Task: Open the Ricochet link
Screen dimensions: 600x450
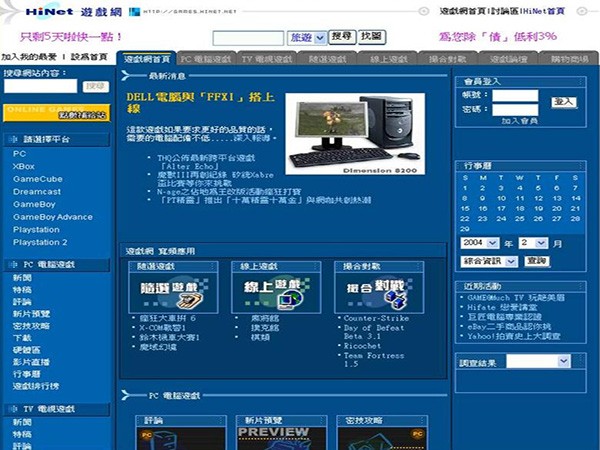Action: click(x=362, y=346)
